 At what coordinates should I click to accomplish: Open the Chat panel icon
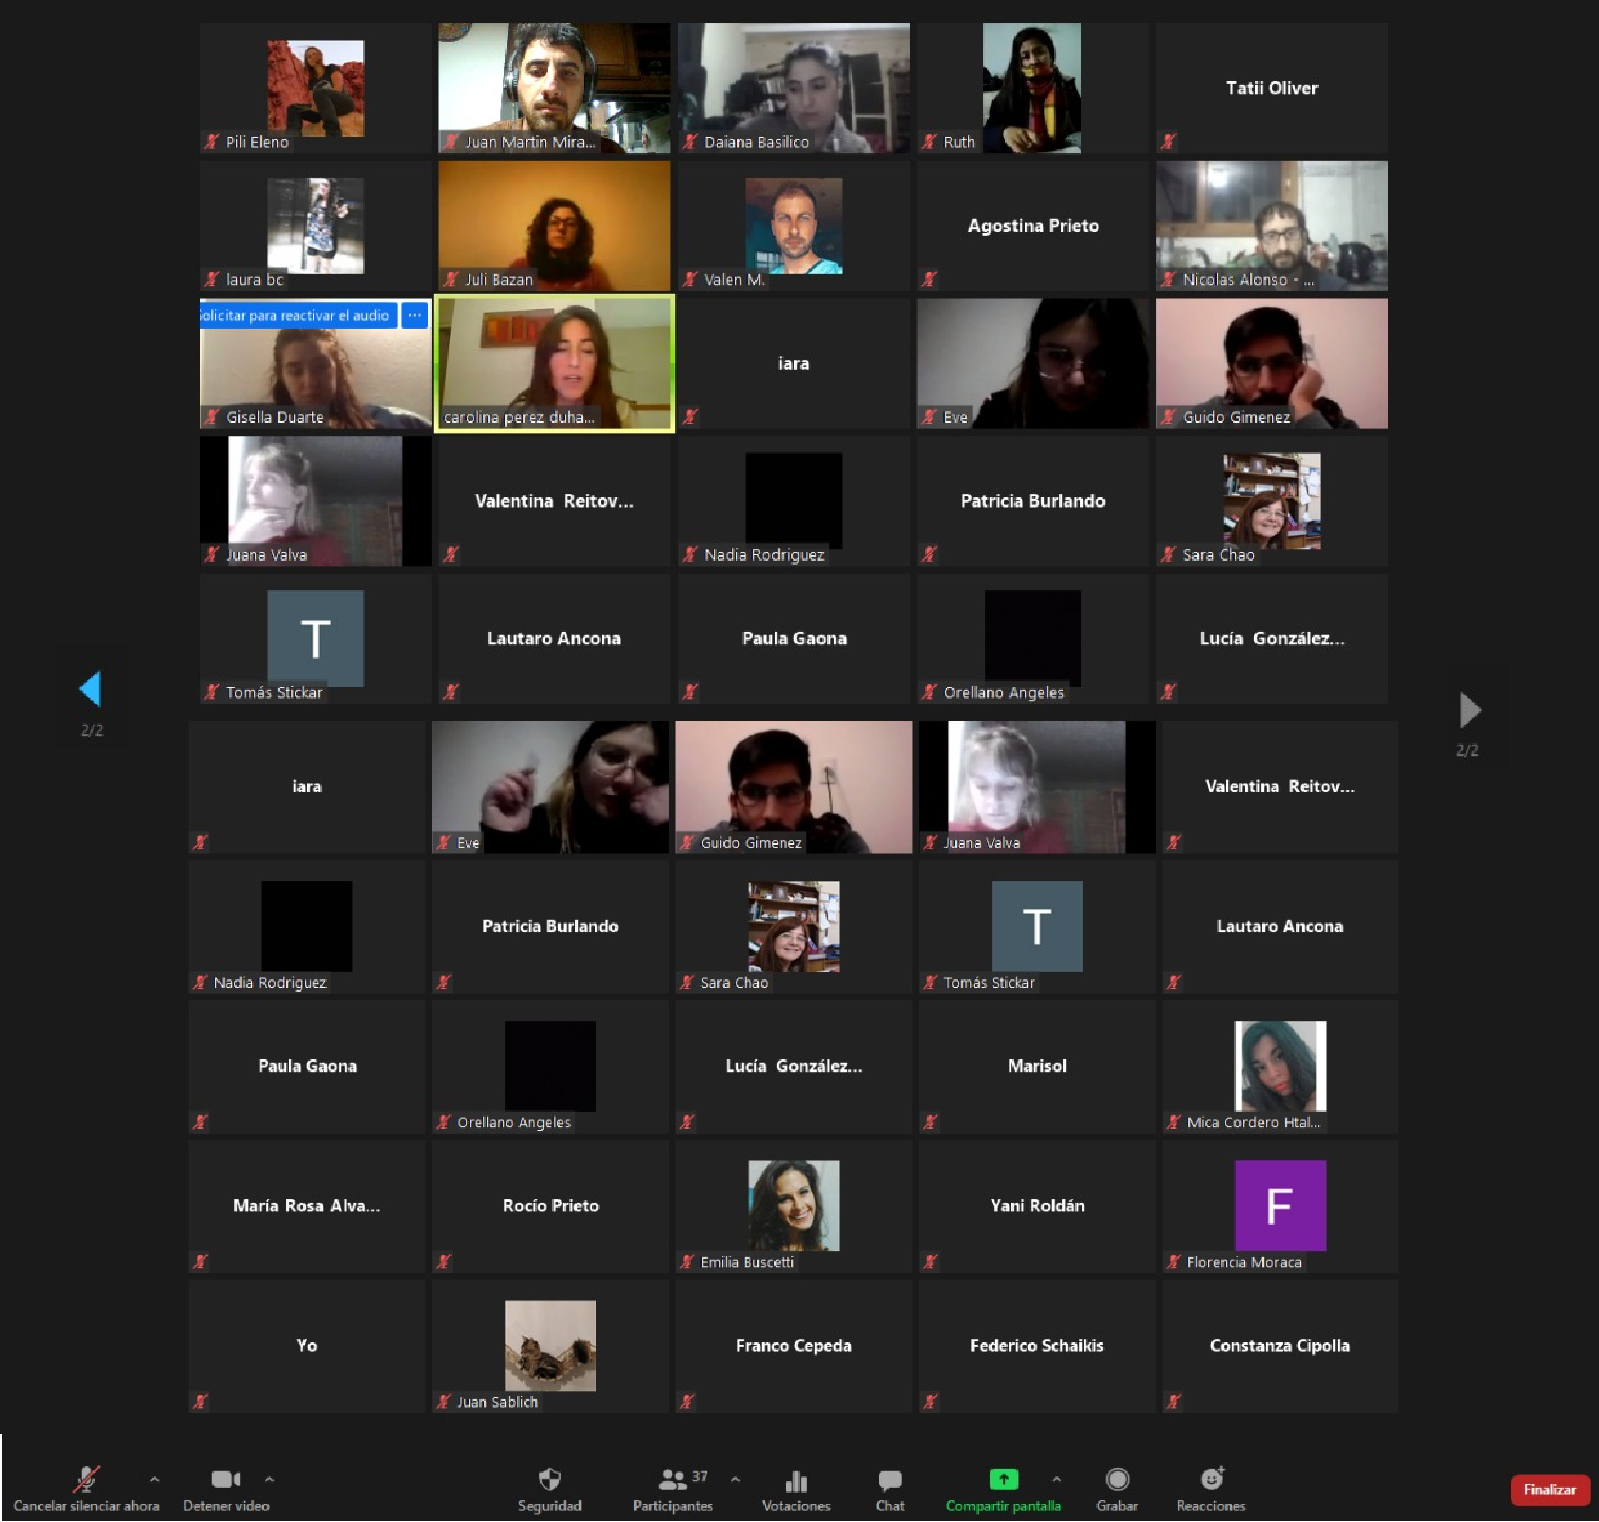(889, 1480)
